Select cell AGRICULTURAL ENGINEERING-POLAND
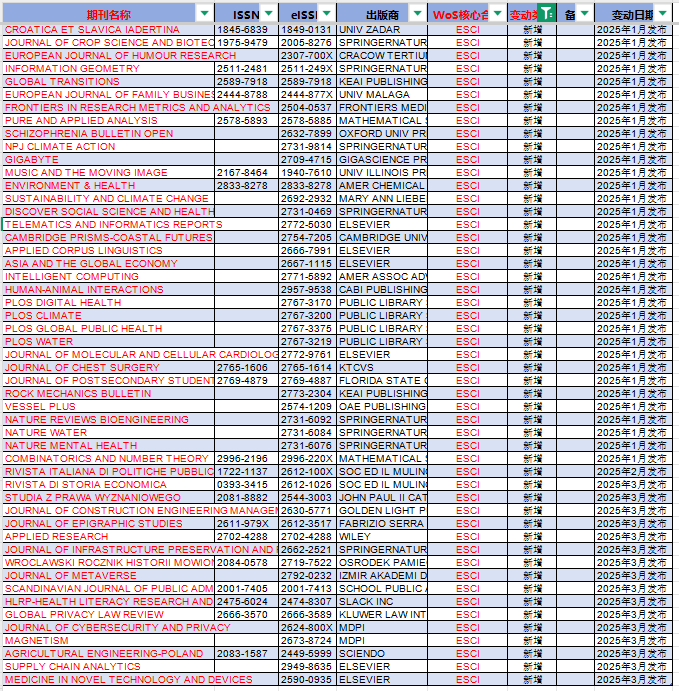 (x=108, y=654)
